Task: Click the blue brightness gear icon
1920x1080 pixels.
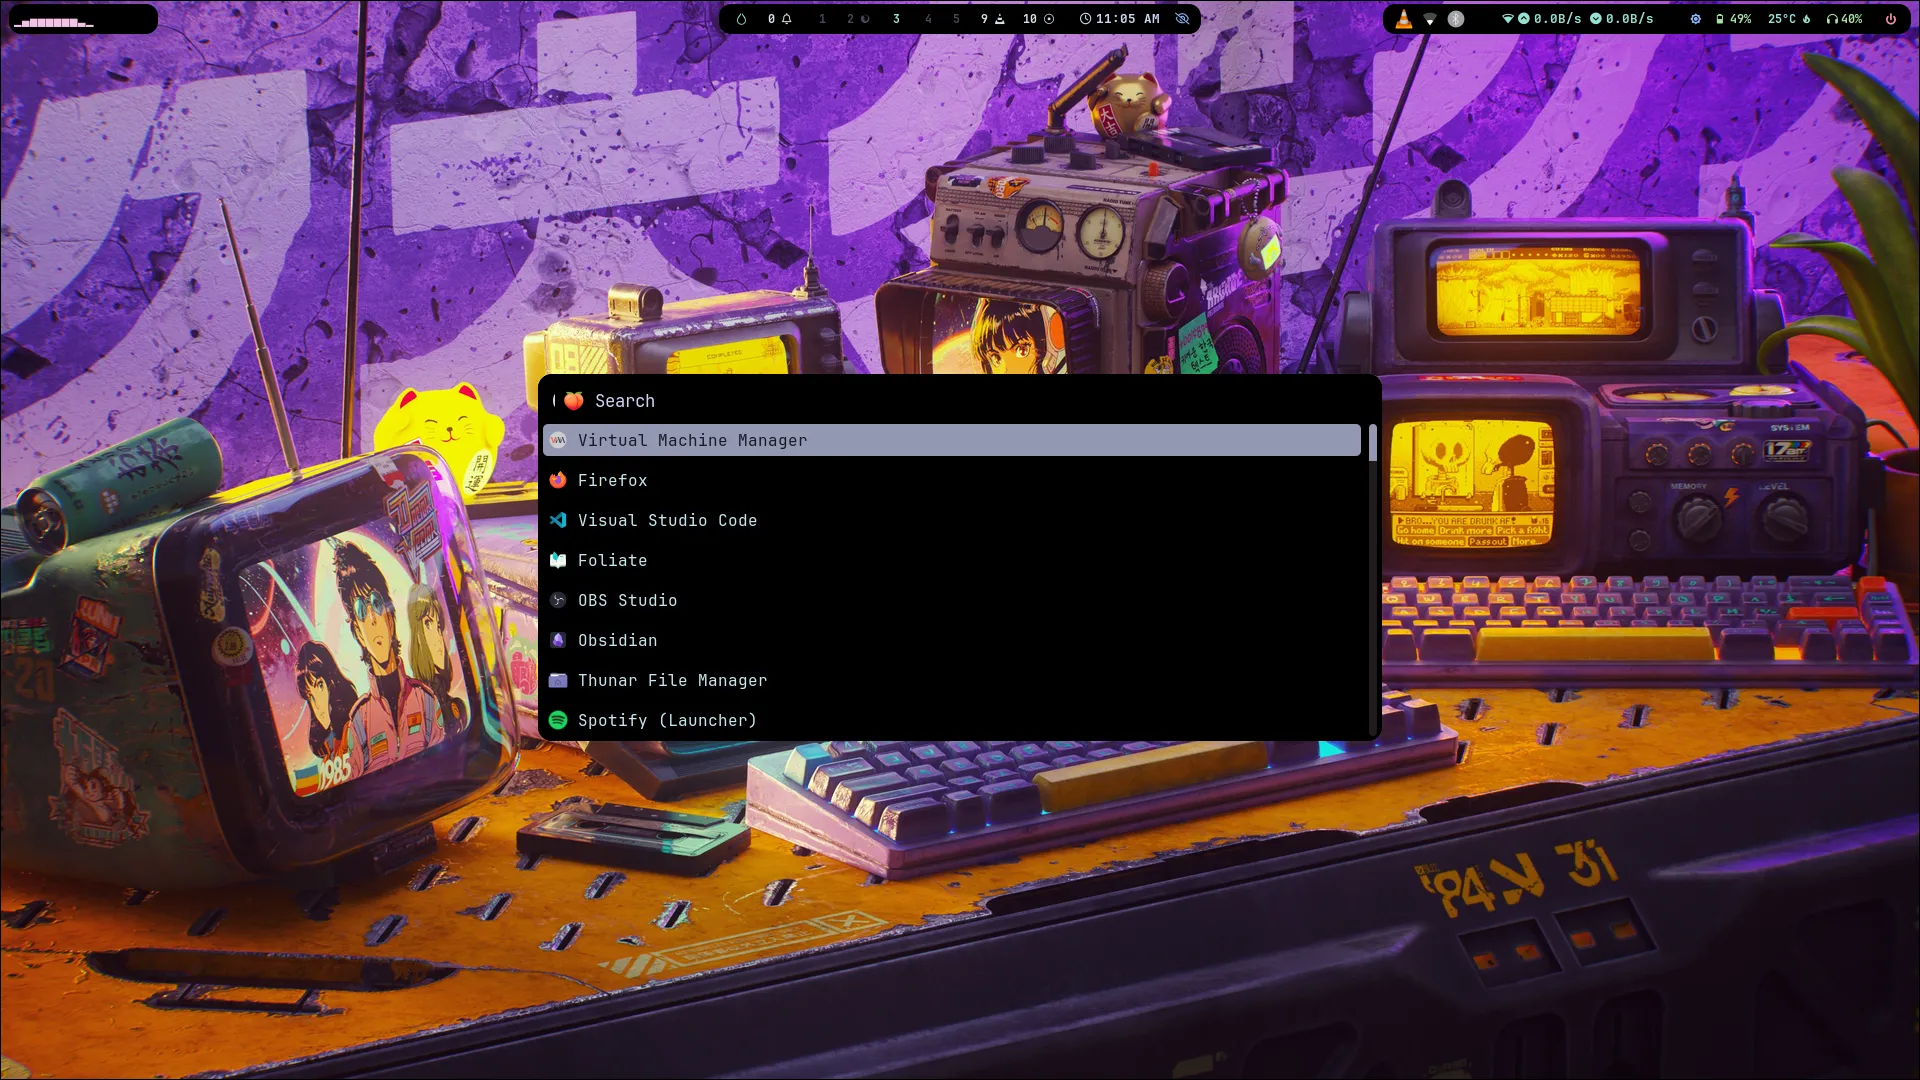Action: [x=1695, y=19]
